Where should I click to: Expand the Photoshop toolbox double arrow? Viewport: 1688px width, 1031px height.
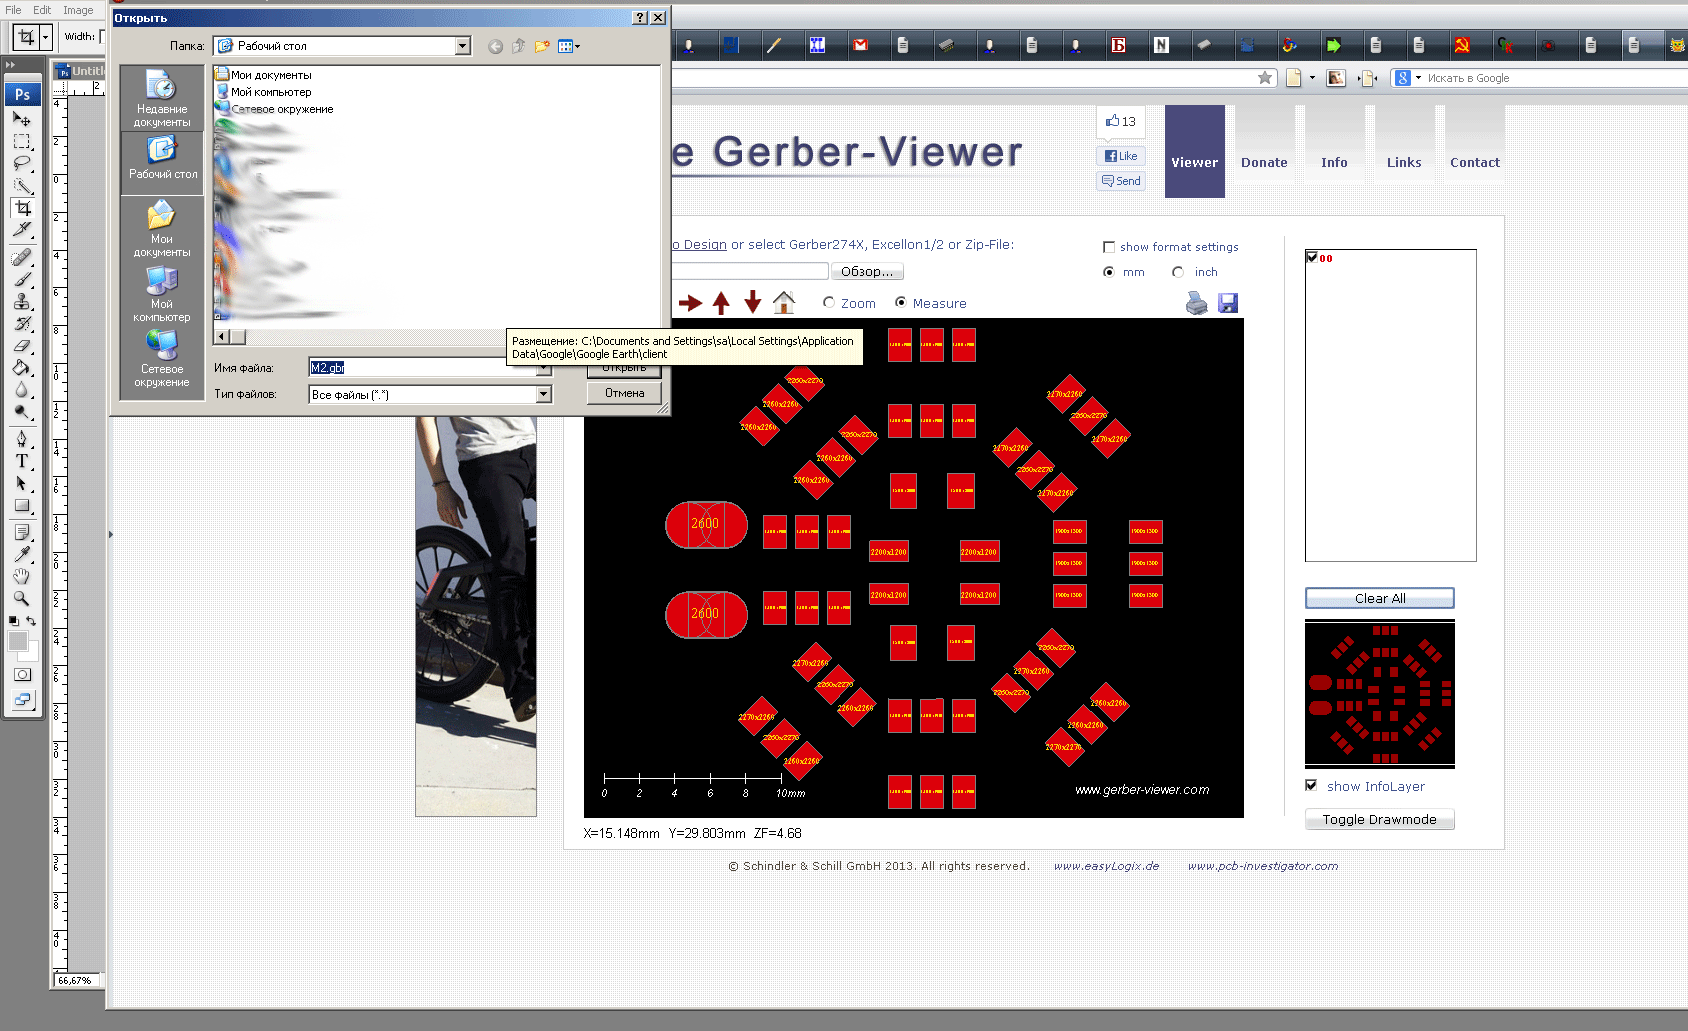click(10, 65)
